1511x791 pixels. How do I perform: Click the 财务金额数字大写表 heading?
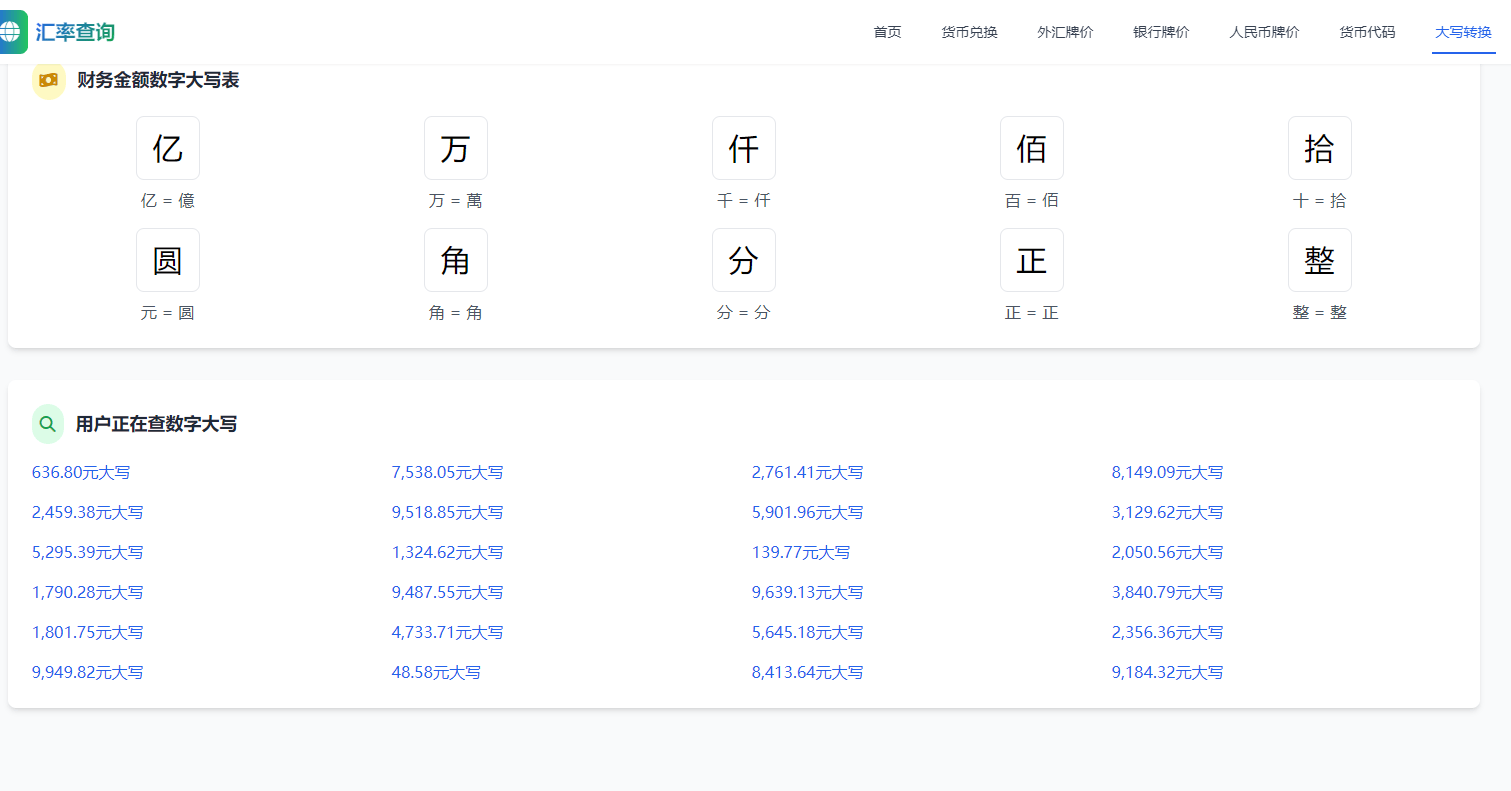(158, 80)
